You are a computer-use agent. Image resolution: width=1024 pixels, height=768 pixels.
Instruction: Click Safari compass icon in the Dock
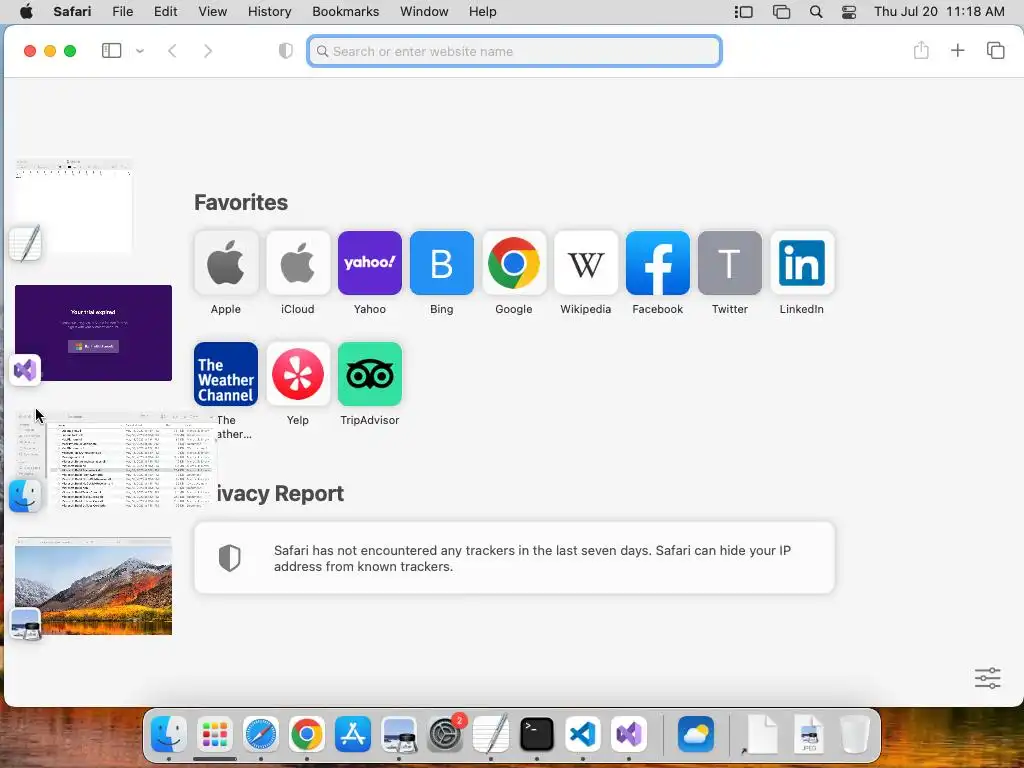(x=261, y=734)
